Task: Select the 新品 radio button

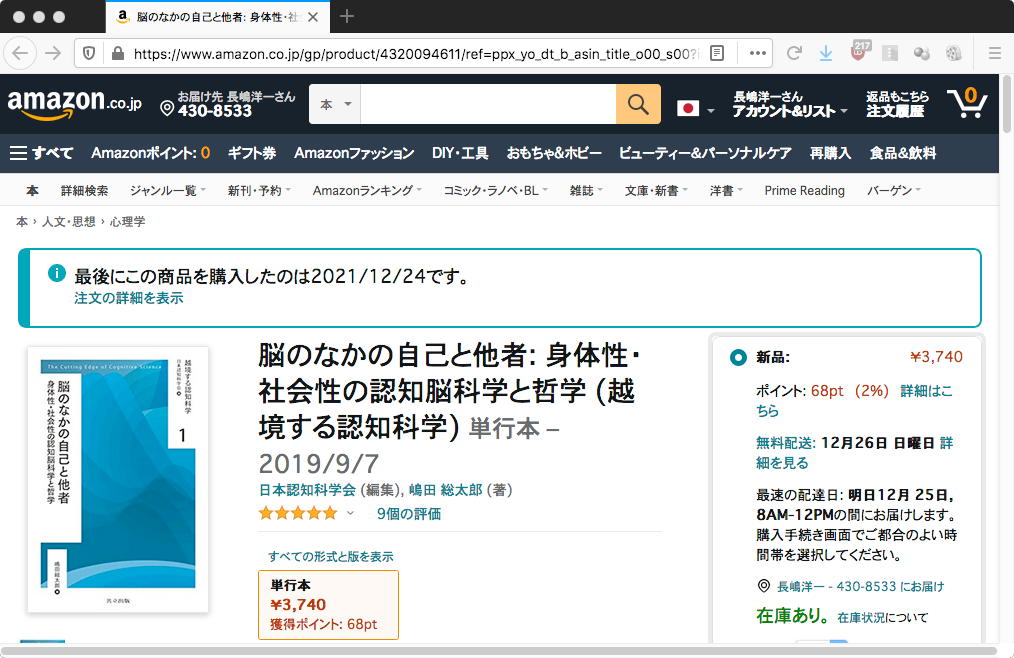Action: tap(738, 357)
